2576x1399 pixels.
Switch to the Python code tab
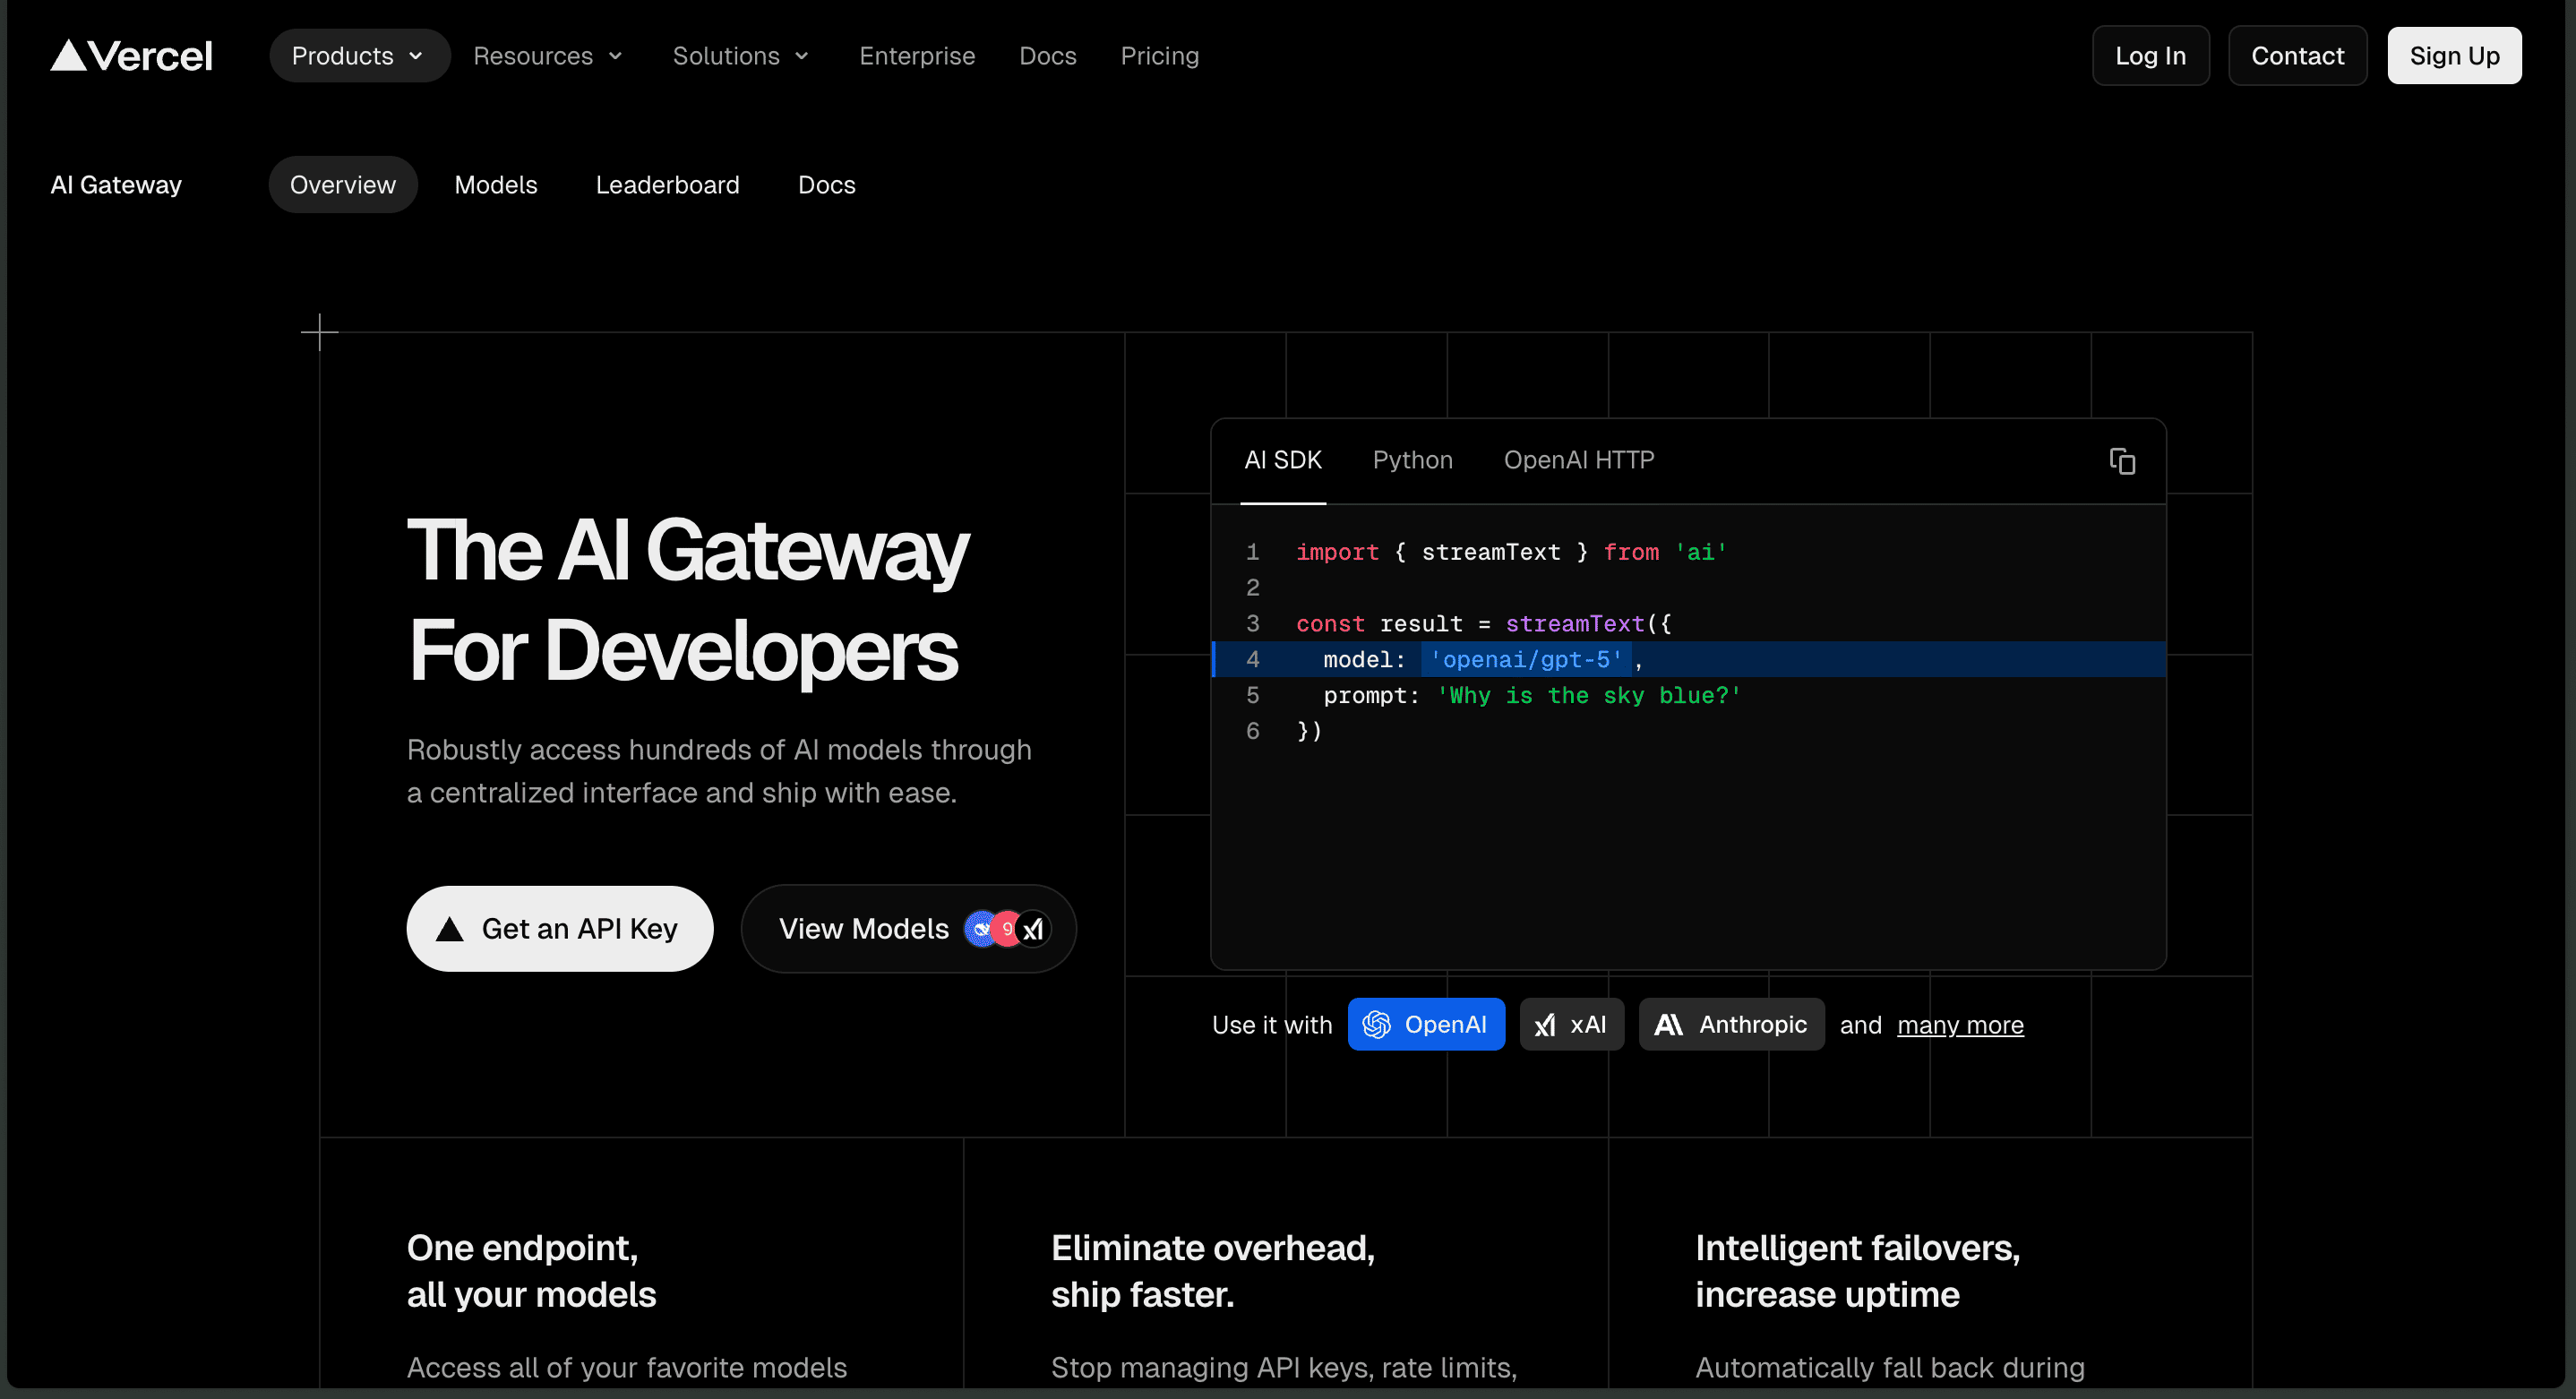(1412, 460)
